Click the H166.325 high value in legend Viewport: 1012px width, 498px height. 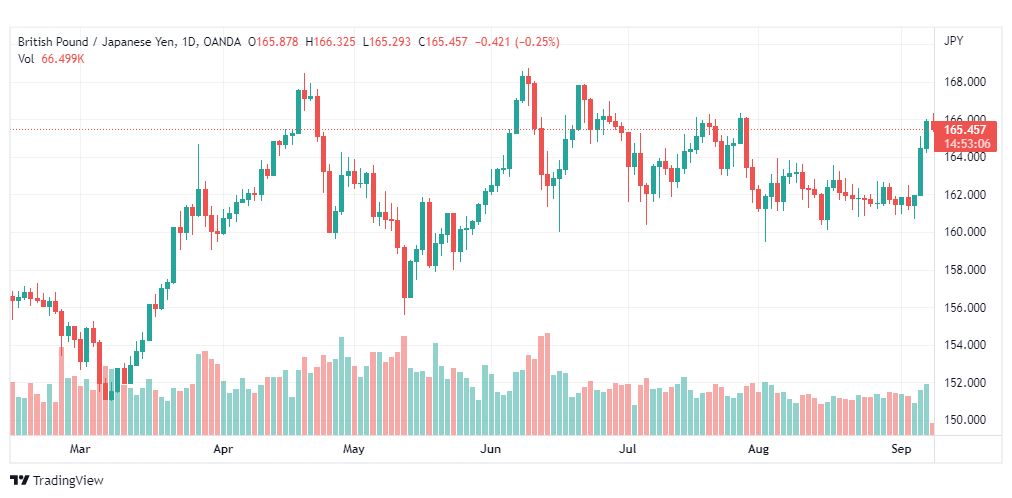pyautogui.click(x=330, y=42)
